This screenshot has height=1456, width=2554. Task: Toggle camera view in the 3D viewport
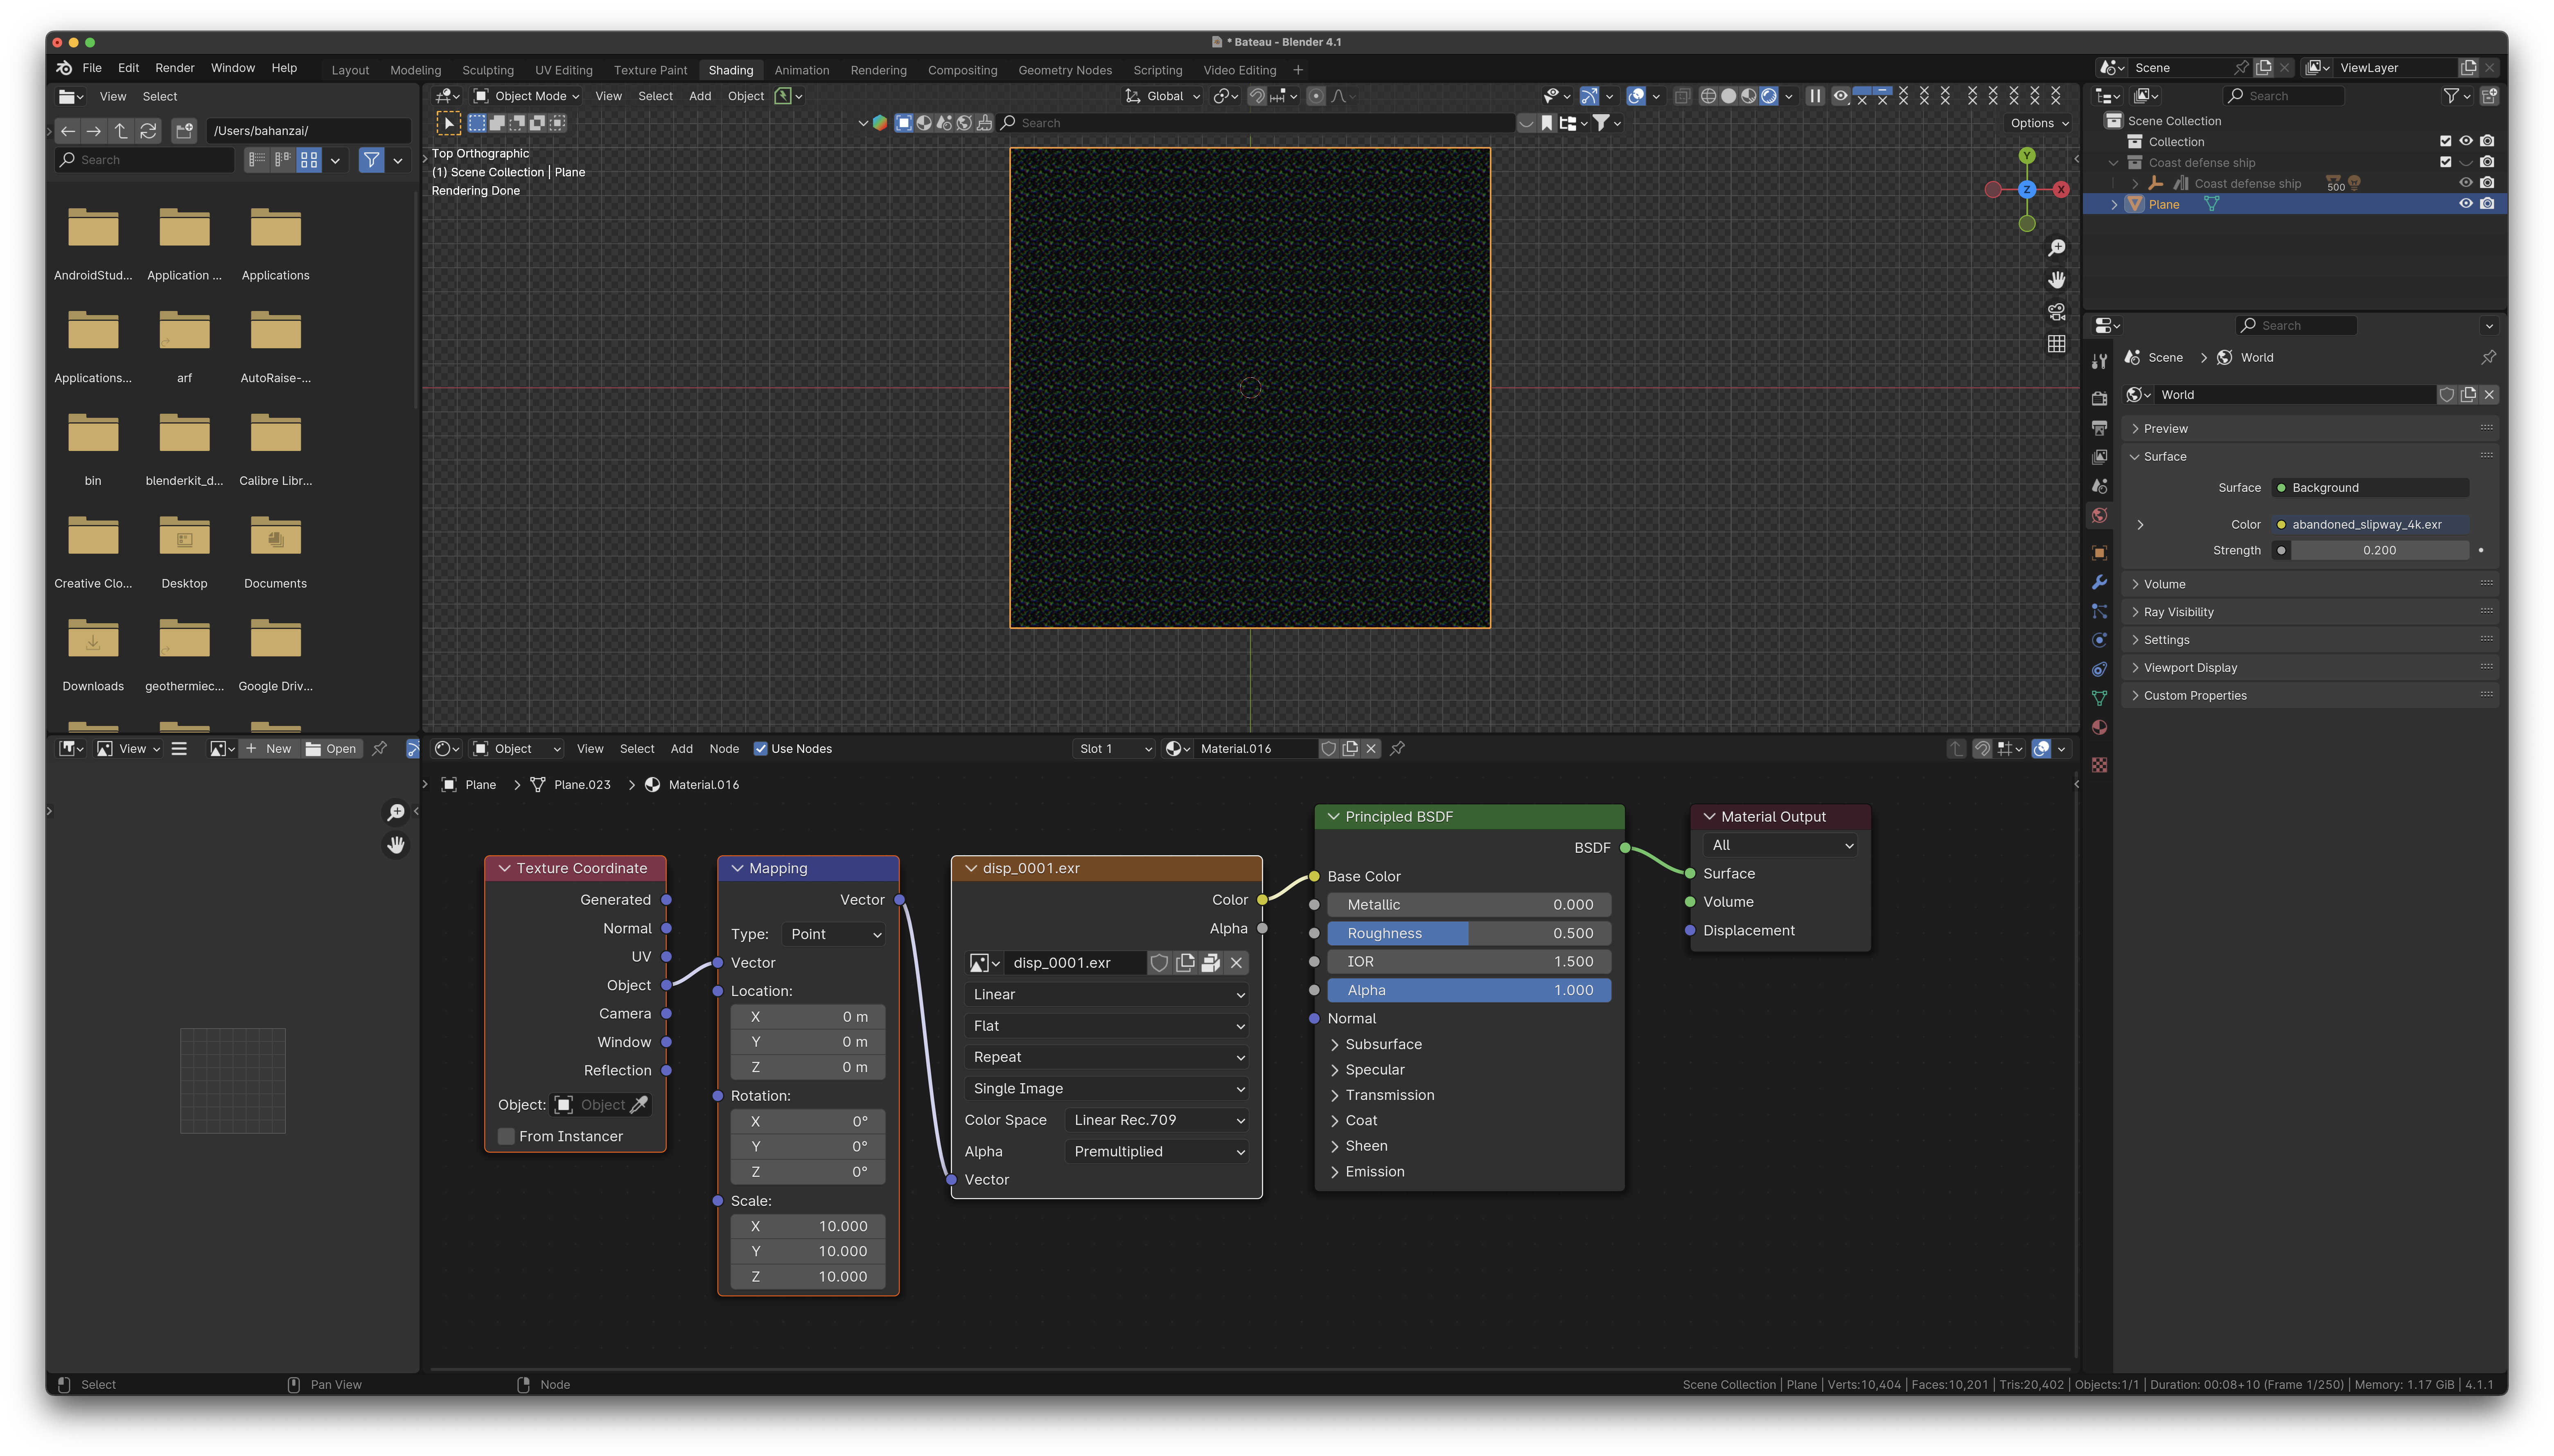2056,312
